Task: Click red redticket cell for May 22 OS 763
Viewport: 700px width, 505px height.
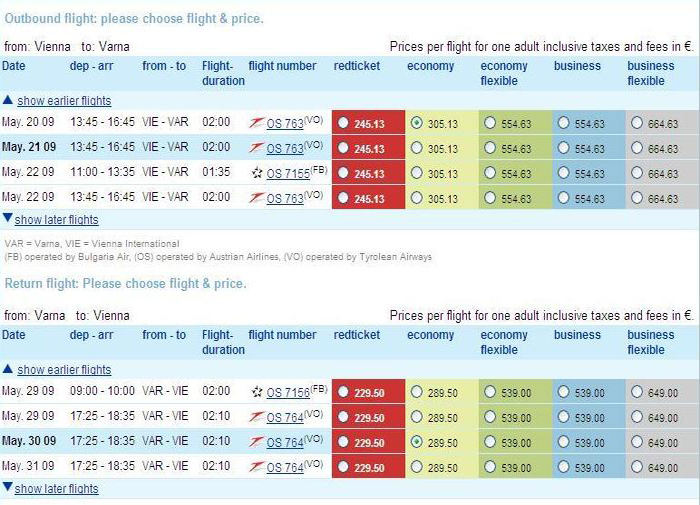Action: (x=368, y=198)
